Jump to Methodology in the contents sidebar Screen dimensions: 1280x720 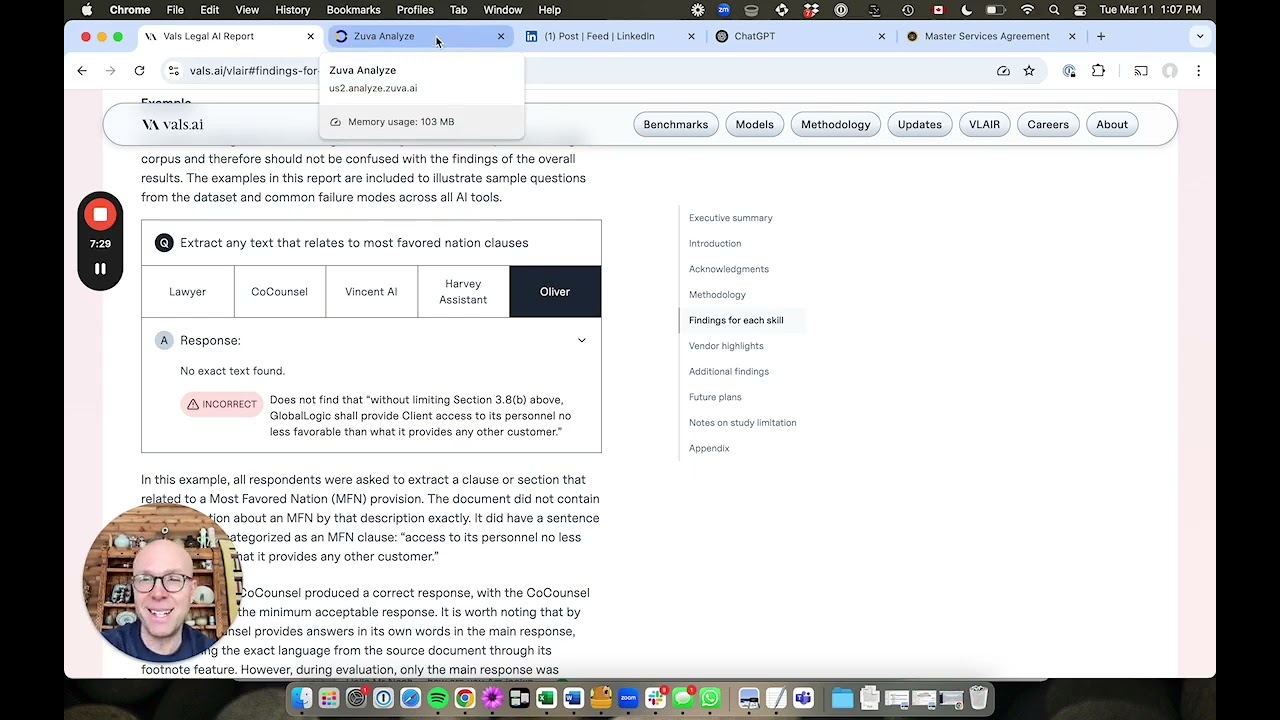tap(717, 295)
